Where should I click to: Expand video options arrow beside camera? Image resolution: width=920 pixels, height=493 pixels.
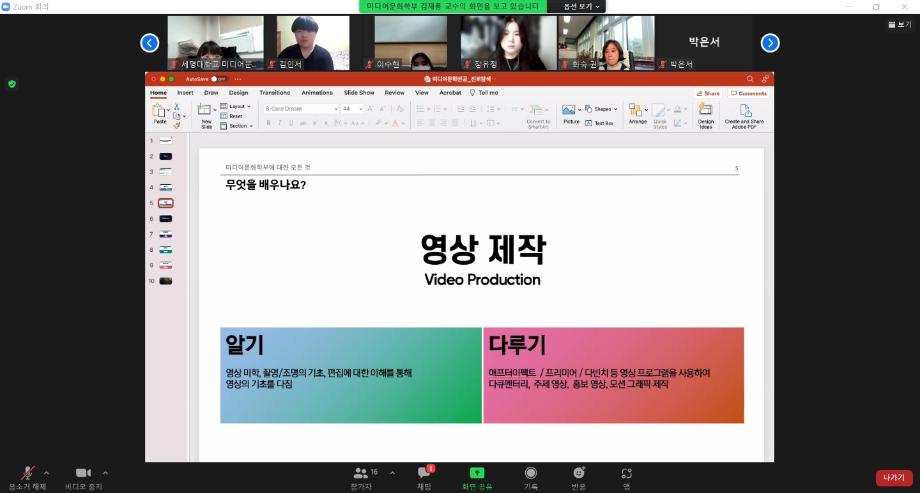pos(105,472)
